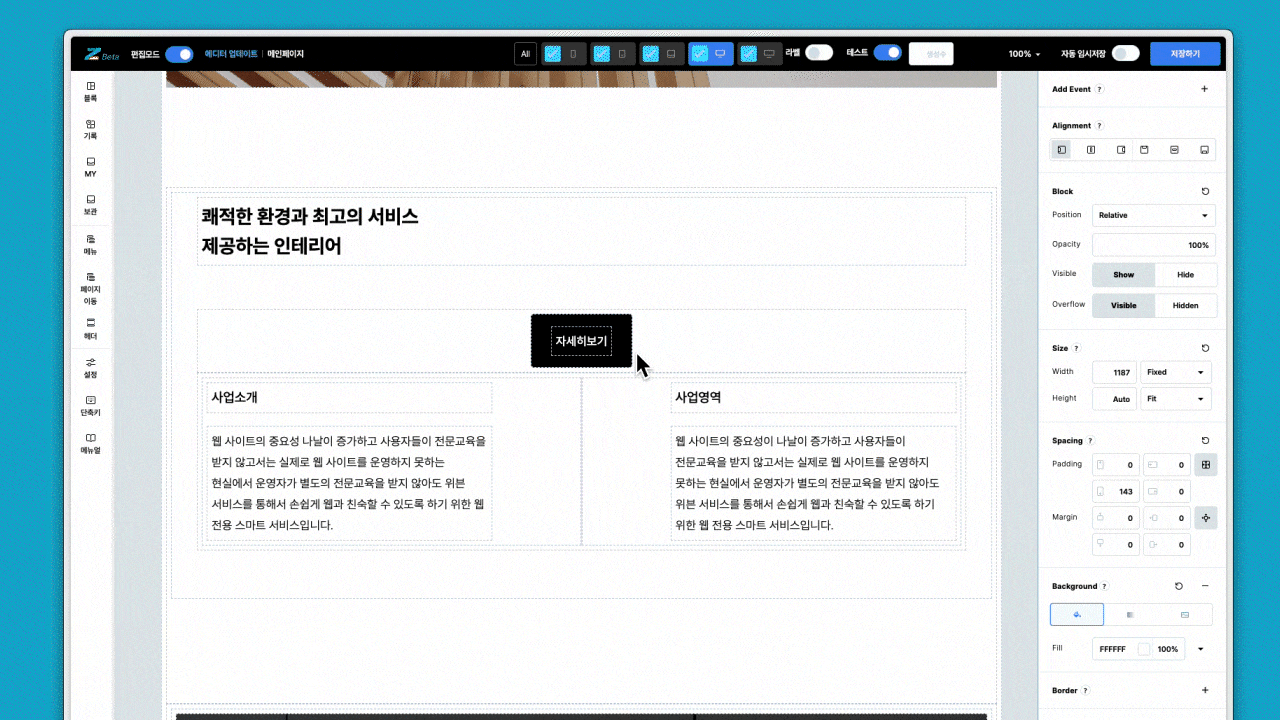
Task: Open the MY panel in sidebar
Action: coord(90,167)
